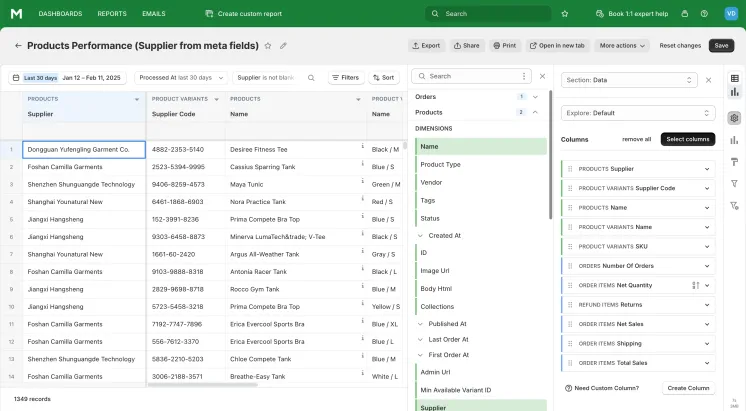This screenshot has height=411, width=746.
Task: Click cell Maya Tunic
Action: [296, 185]
